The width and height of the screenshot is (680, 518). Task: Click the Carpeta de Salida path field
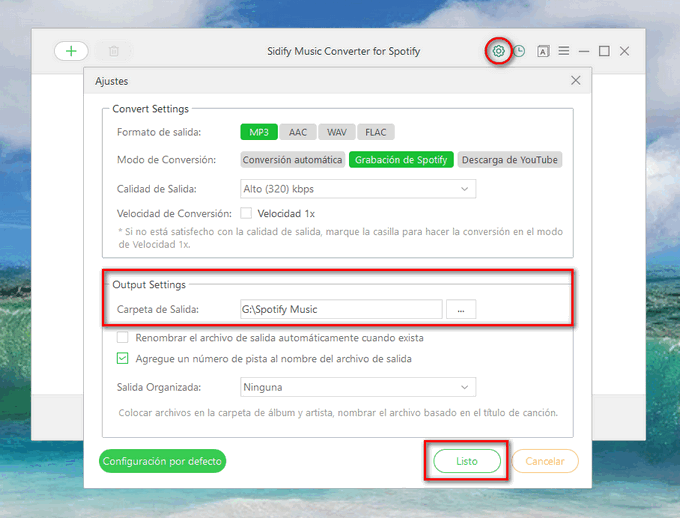341,309
